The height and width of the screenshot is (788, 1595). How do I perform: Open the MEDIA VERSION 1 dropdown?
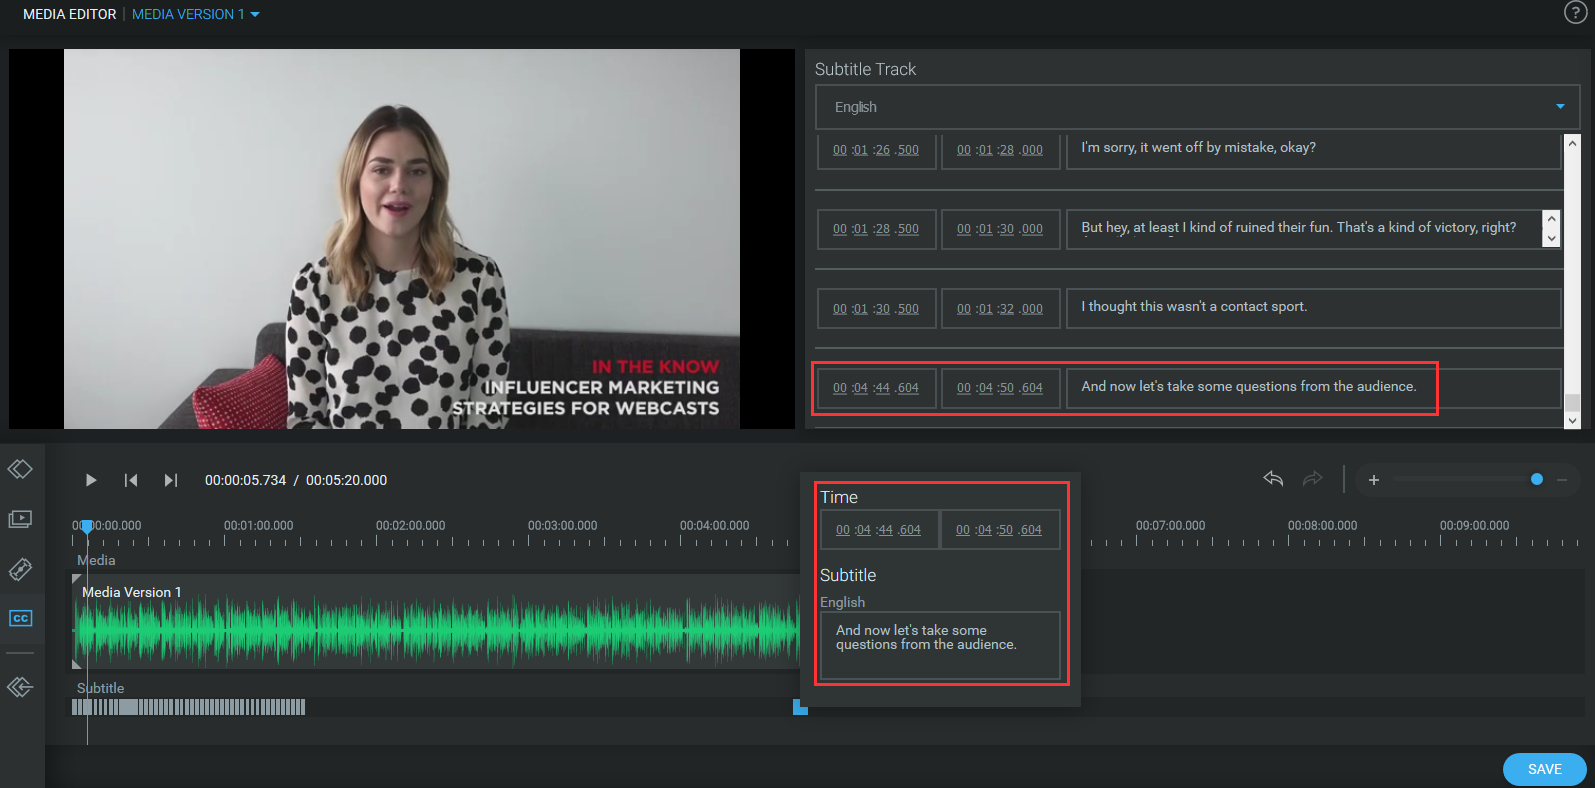(x=195, y=14)
